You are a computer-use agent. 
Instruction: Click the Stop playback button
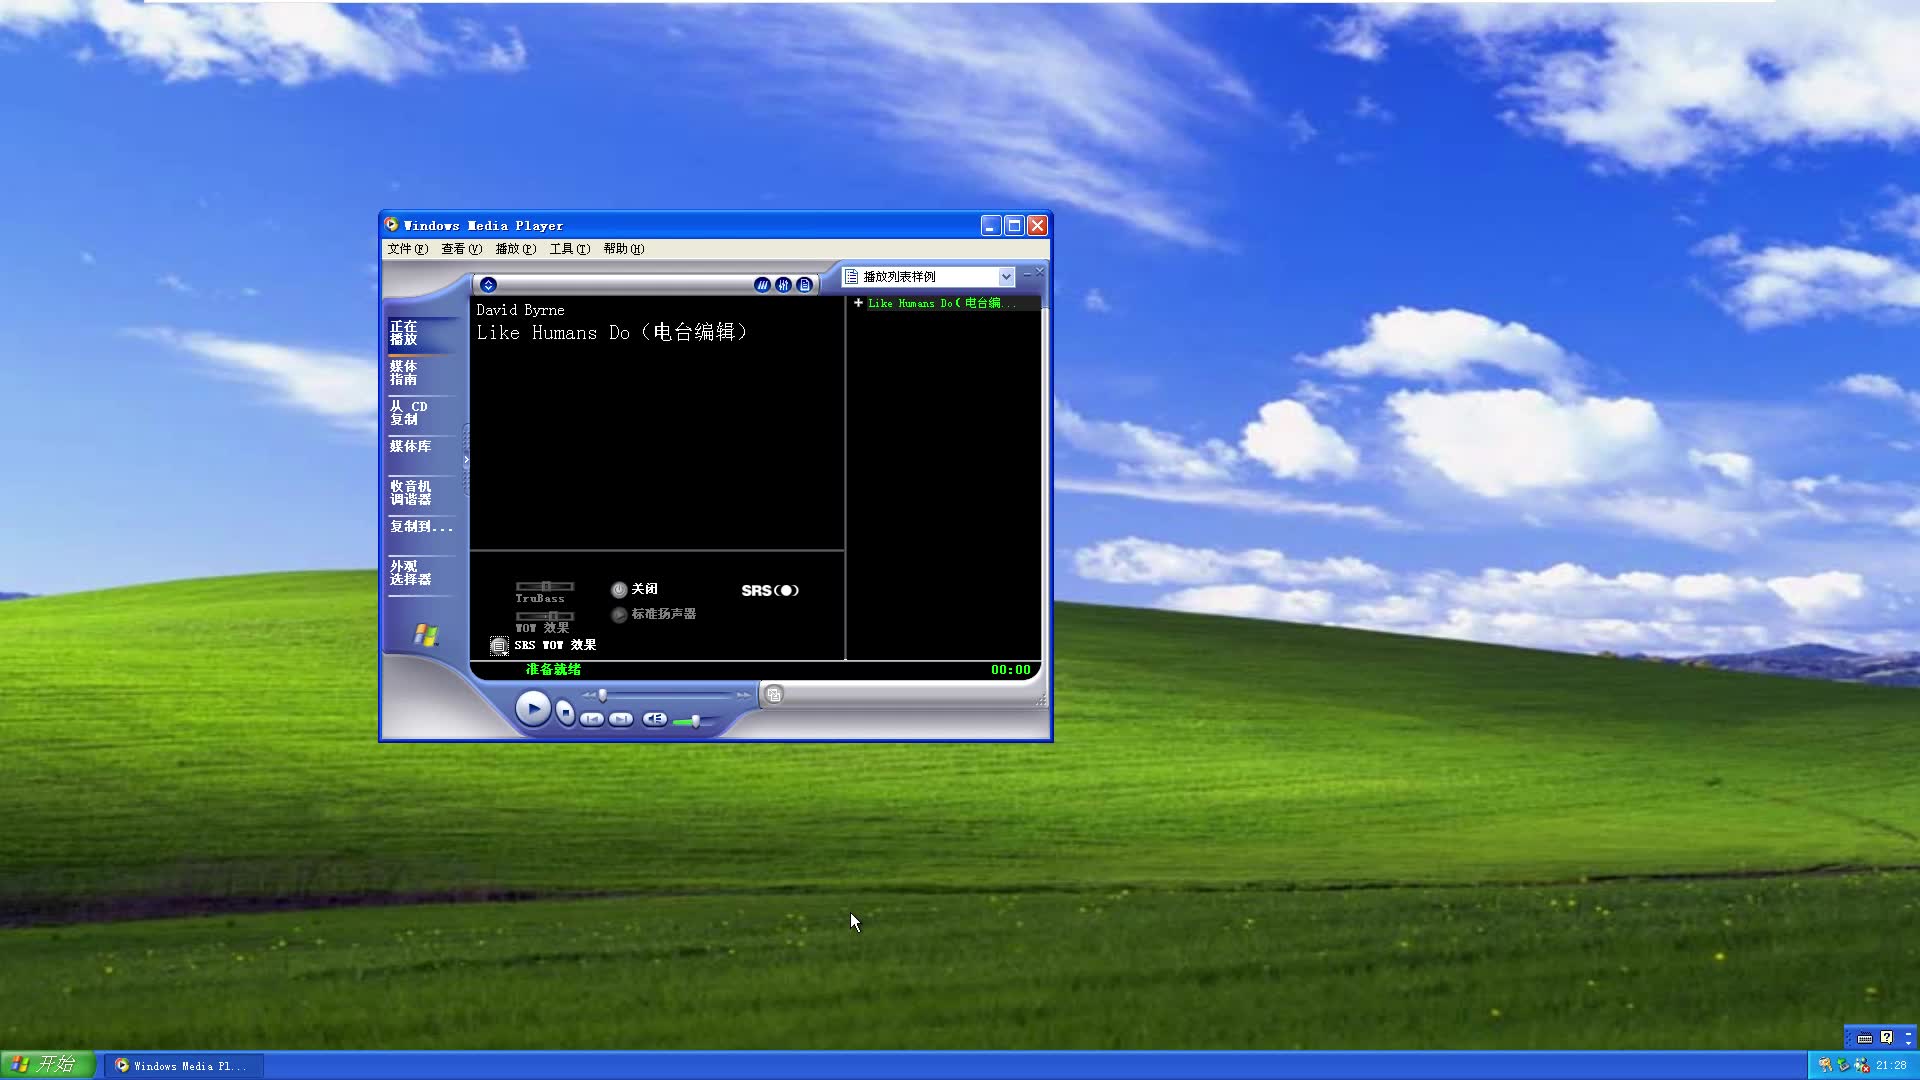[x=565, y=712]
